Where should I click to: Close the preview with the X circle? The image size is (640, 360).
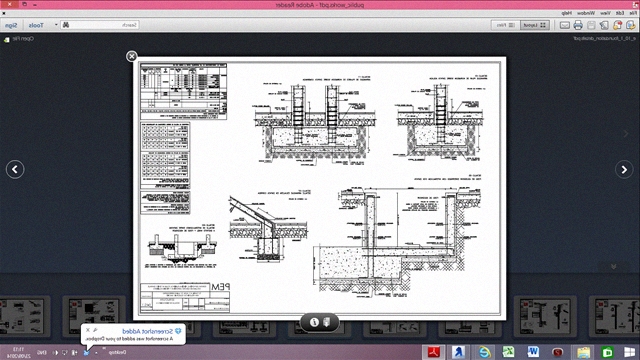click(131, 56)
